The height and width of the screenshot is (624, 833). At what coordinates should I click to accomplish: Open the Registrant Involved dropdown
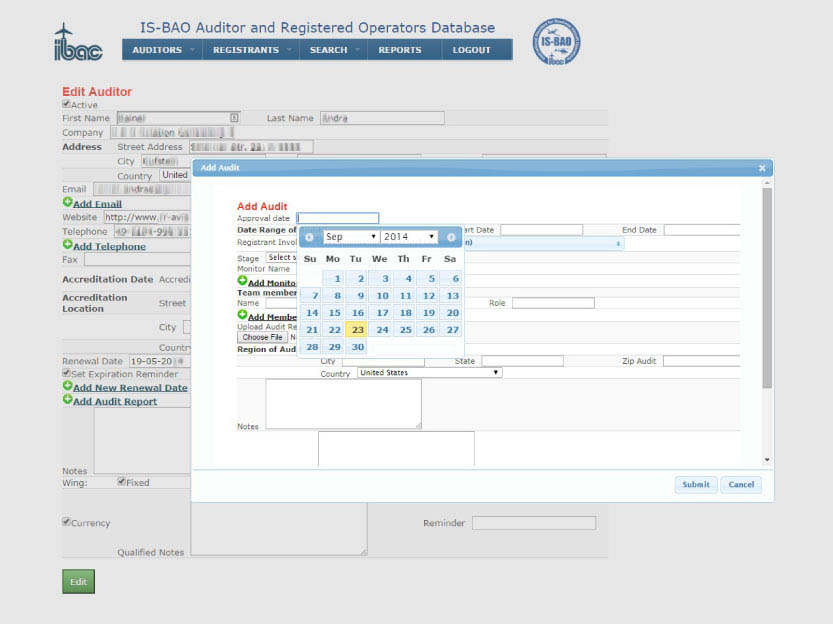[x=543, y=243]
